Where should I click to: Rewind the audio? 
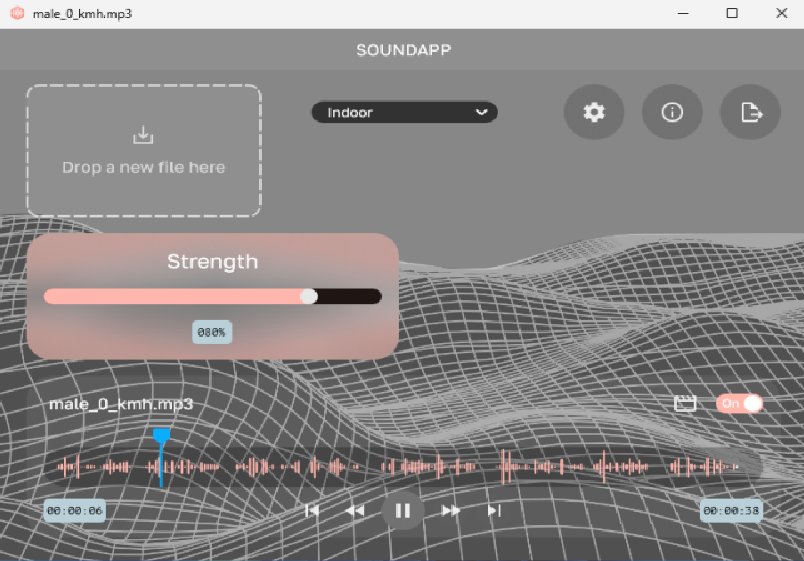tap(354, 510)
